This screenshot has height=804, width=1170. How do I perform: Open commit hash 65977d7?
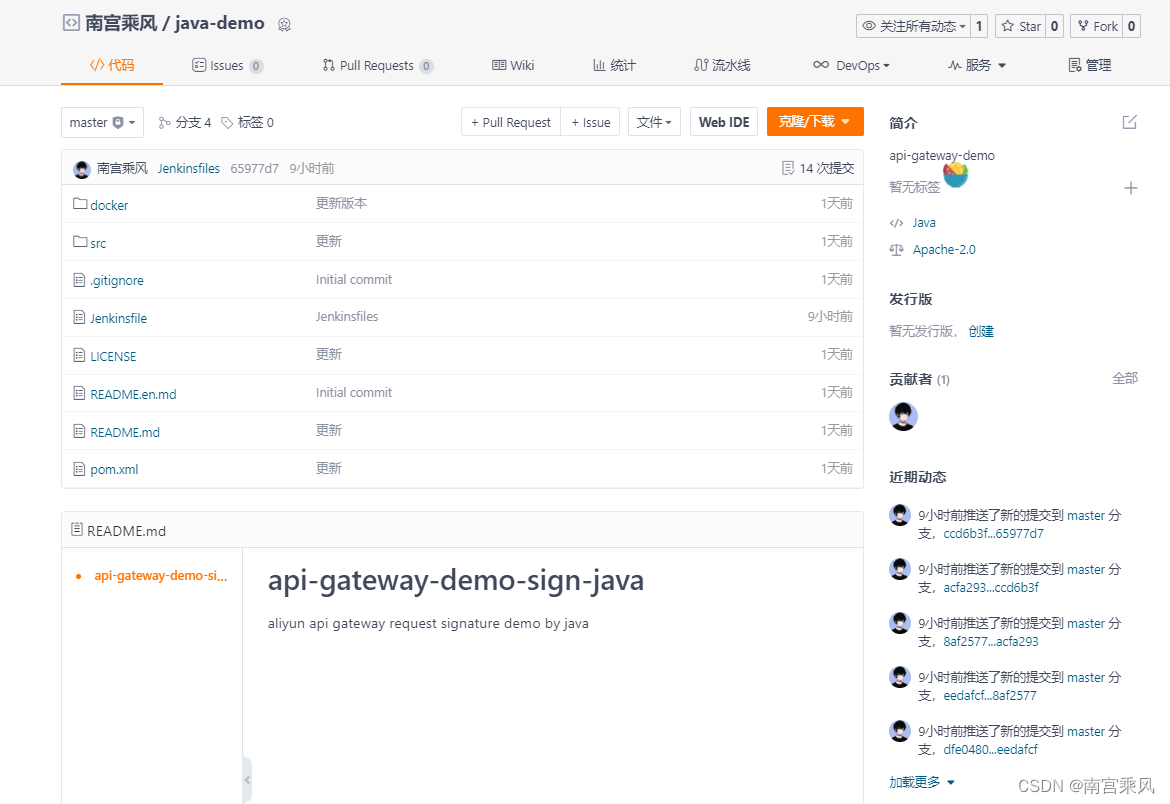254,169
